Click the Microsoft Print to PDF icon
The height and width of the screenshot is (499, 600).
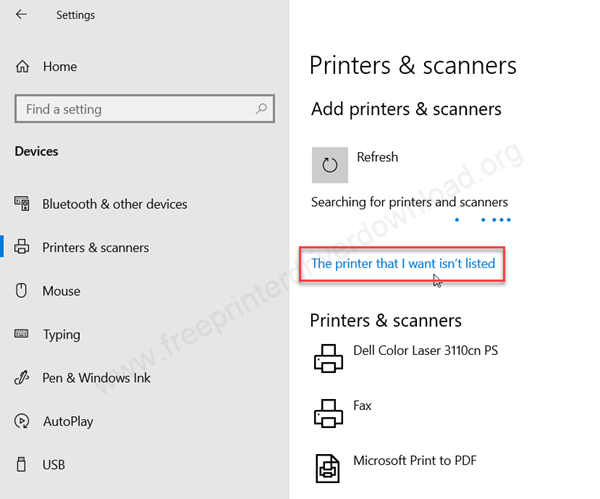click(x=328, y=467)
